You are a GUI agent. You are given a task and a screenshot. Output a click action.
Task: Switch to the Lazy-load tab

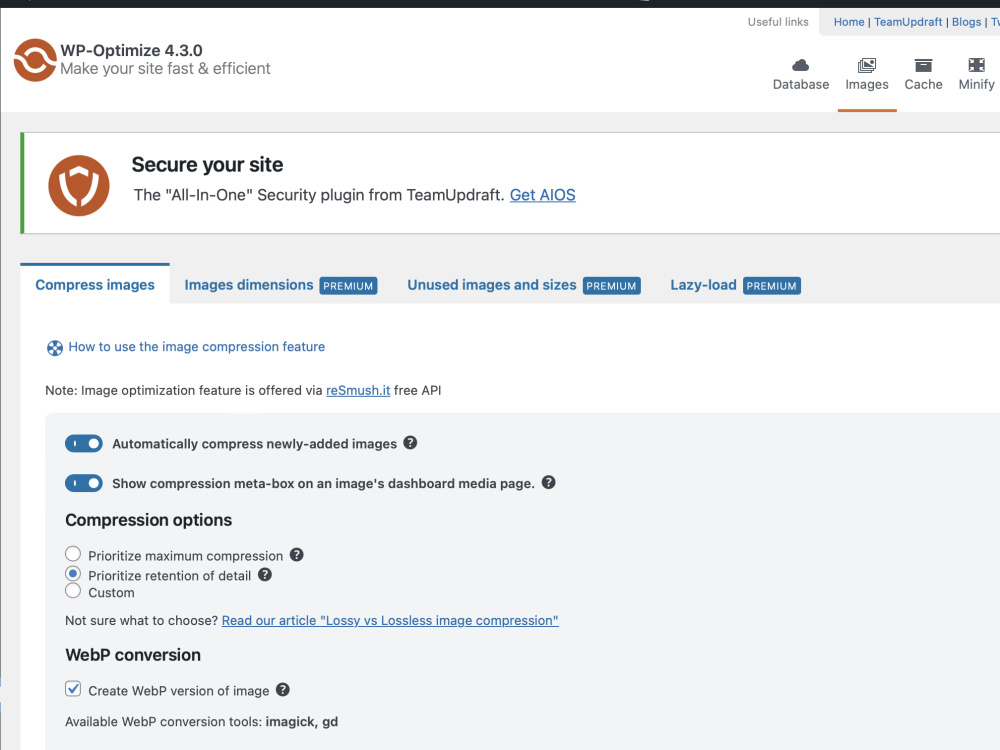click(735, 285)
